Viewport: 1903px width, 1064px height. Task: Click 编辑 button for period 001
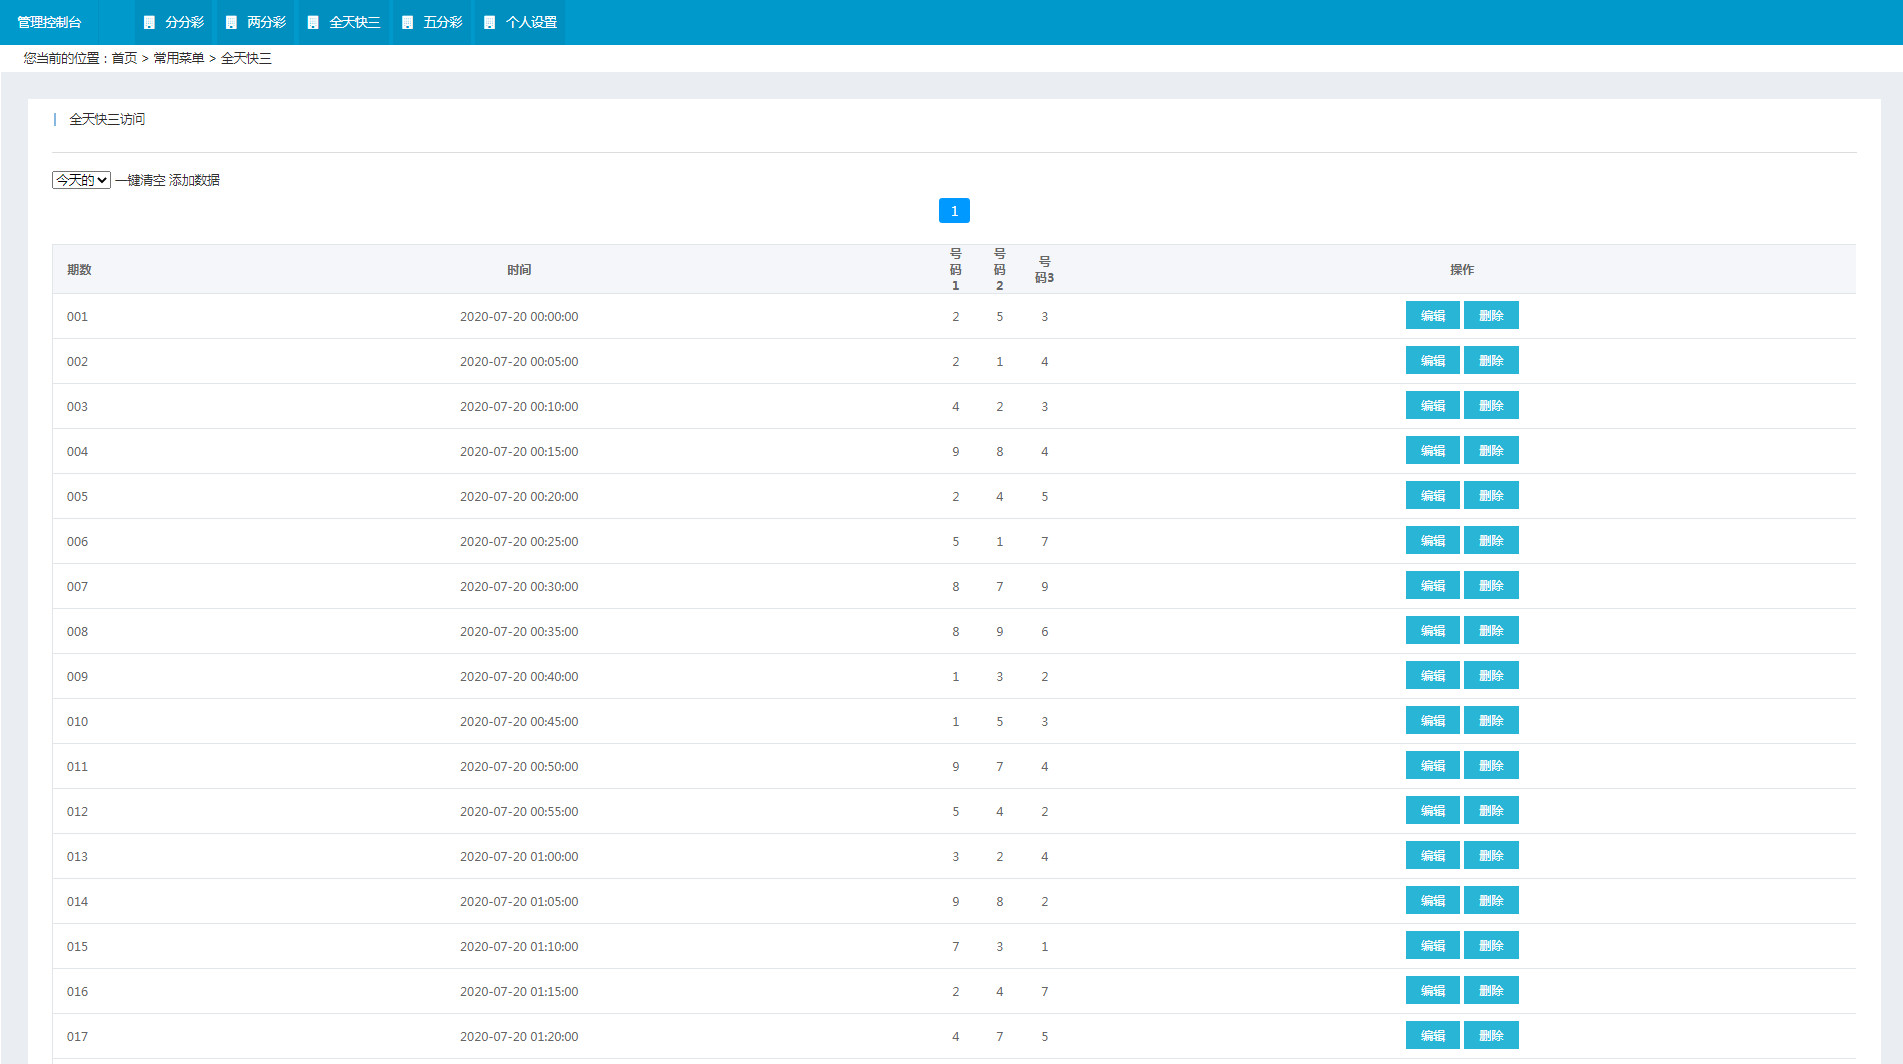pyautogui.click(x=1432, y=316)
